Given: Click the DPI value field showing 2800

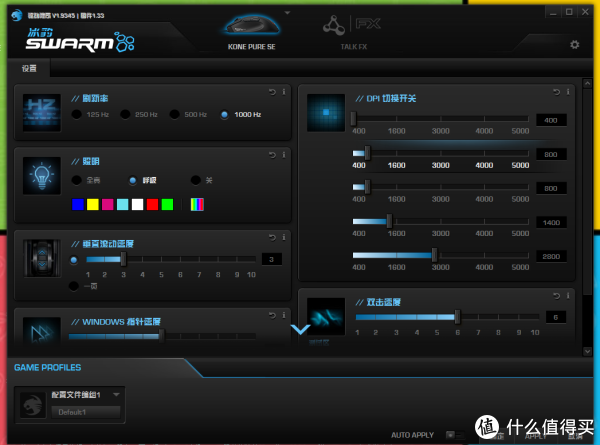Looking at the screenshot, I should coord(551,256).
